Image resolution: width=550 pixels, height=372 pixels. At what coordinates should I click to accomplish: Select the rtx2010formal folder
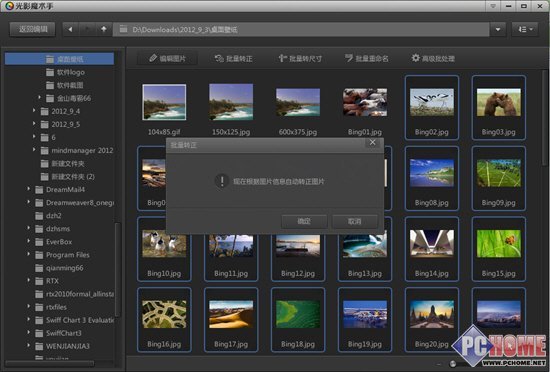[74, 294]
